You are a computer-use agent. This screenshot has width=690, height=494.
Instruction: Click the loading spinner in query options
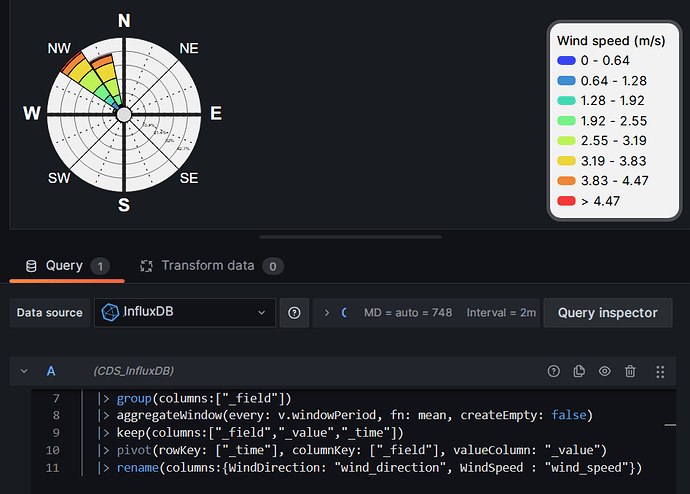pos(344,313)
